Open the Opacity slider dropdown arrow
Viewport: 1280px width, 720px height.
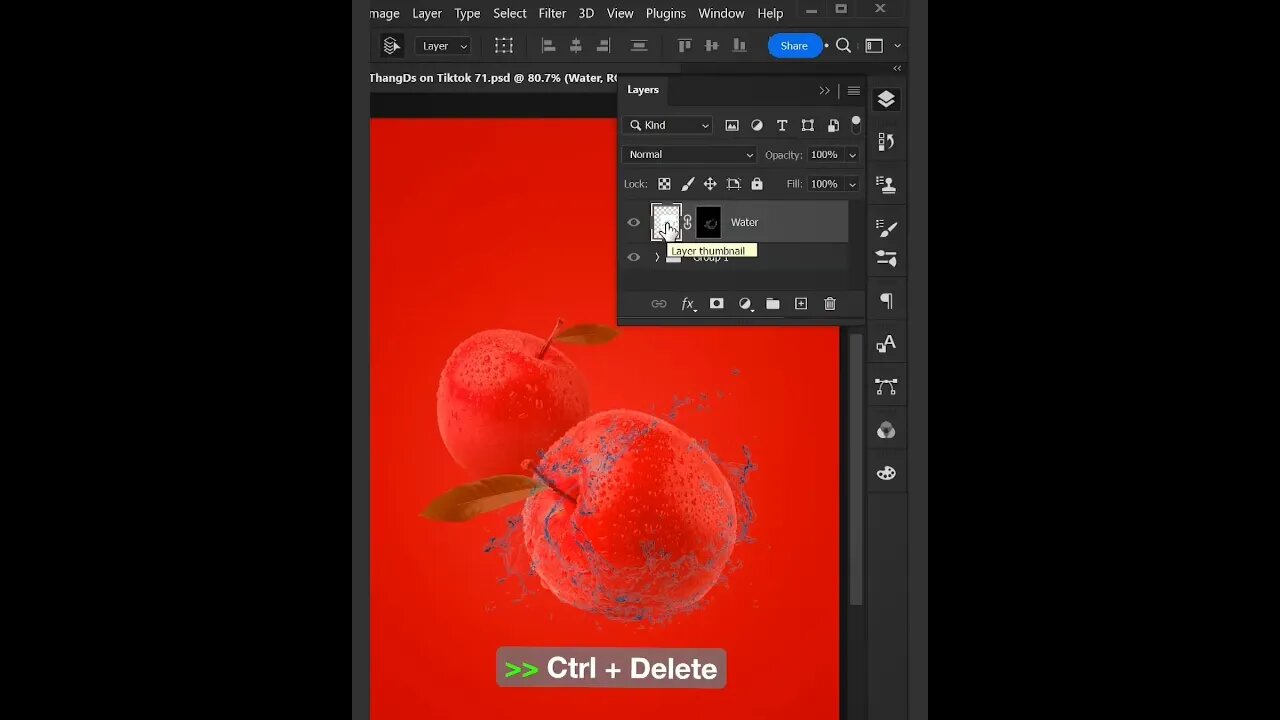[852, 155]
